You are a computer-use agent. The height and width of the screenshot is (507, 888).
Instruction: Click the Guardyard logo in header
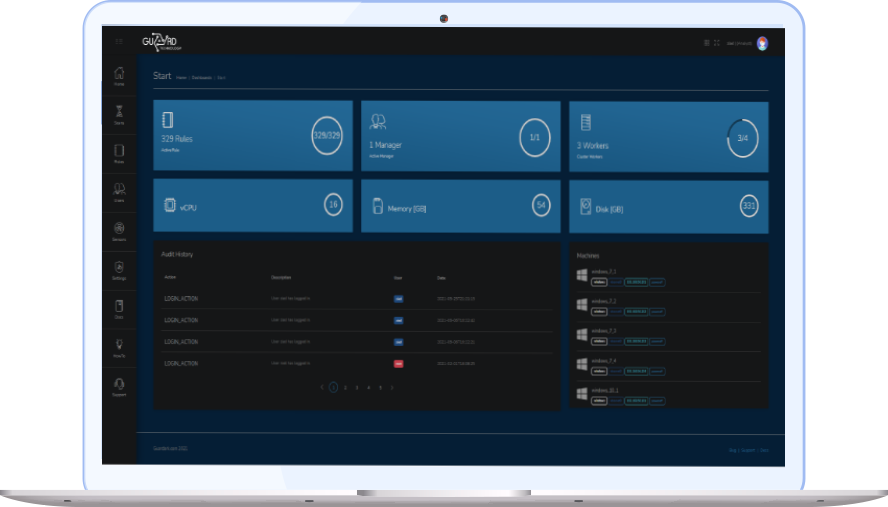coord(161,41)
